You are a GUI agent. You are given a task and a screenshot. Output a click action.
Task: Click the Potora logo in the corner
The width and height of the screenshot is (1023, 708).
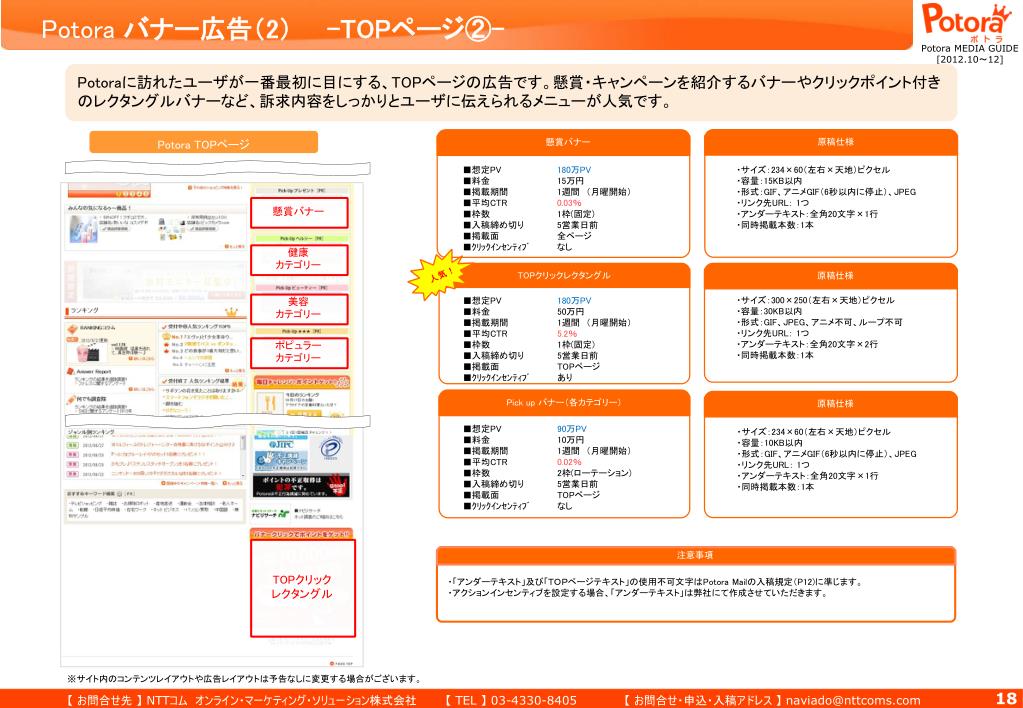(968, 22)
